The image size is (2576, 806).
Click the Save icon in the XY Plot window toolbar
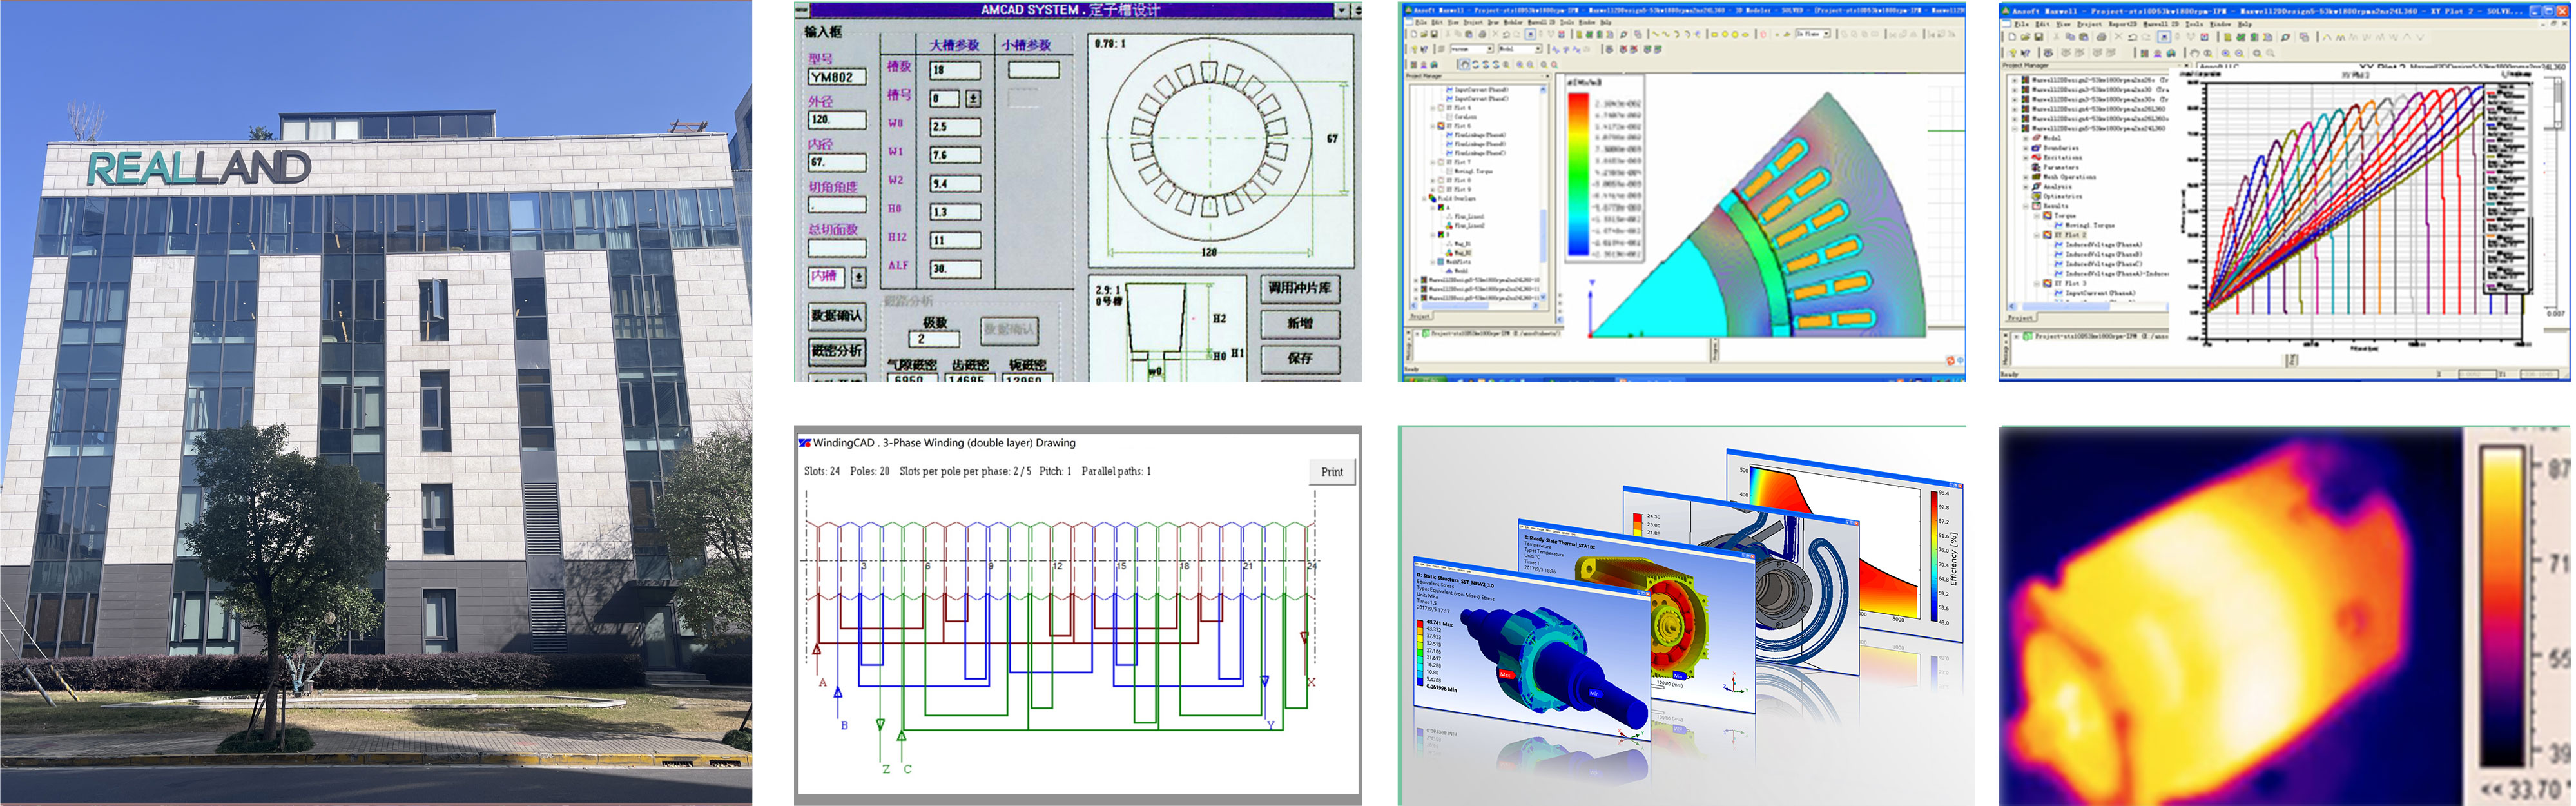coord(2039,37)
